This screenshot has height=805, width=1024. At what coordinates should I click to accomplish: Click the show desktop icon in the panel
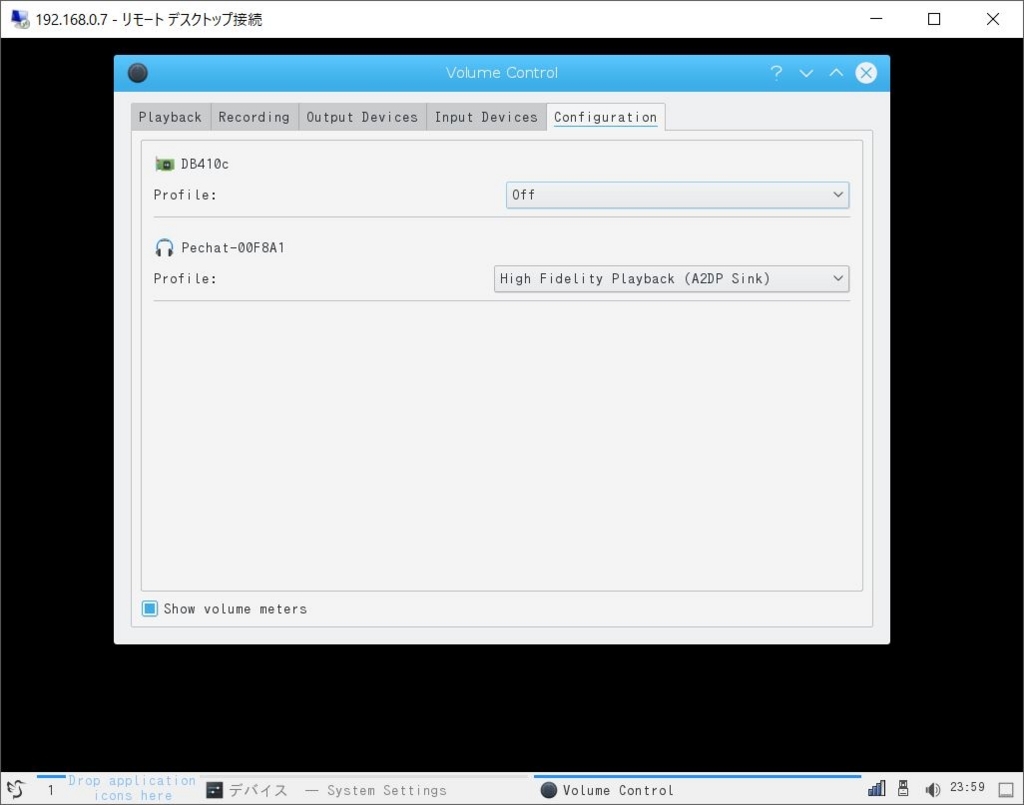[1006, 790]
